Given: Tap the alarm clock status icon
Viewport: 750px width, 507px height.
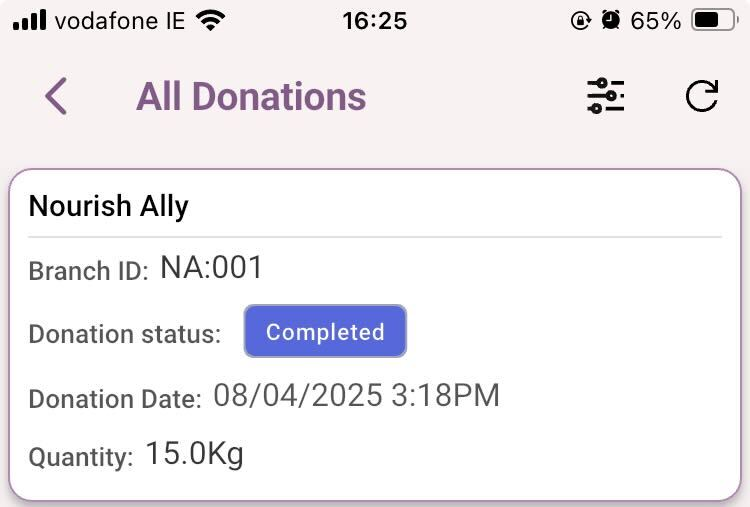Looking at the screenshot, I should tap(611, 20).
